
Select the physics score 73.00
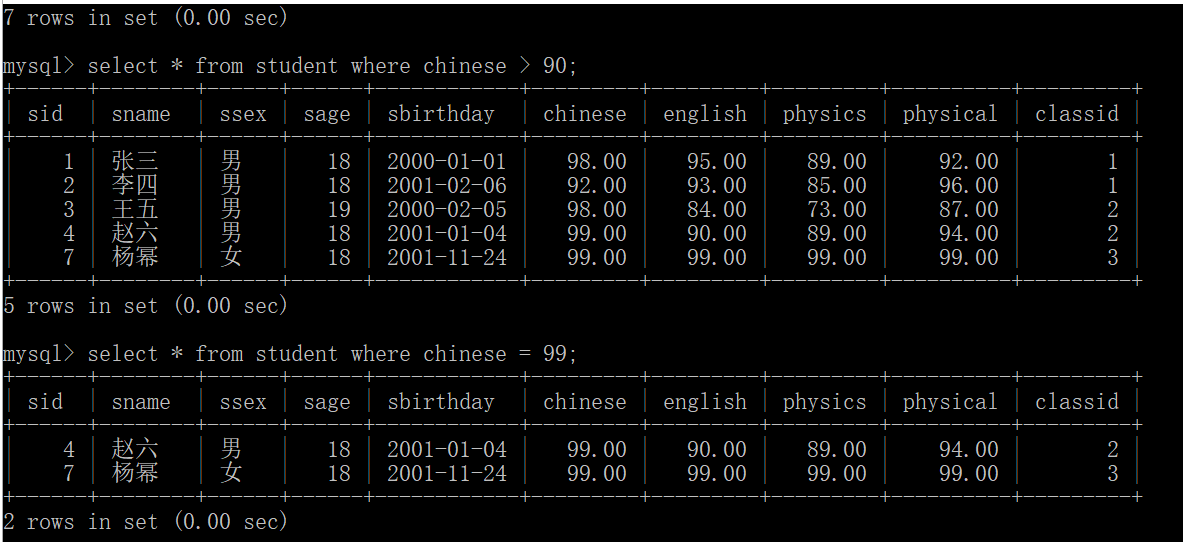click(836, 209)
